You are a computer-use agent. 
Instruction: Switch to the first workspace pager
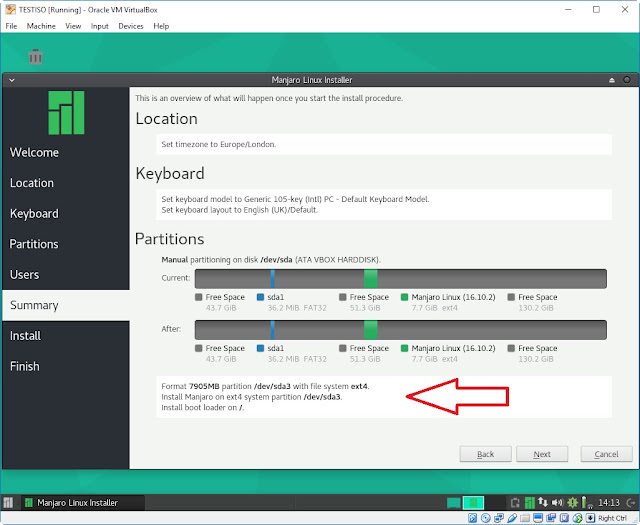coord(453,503)
